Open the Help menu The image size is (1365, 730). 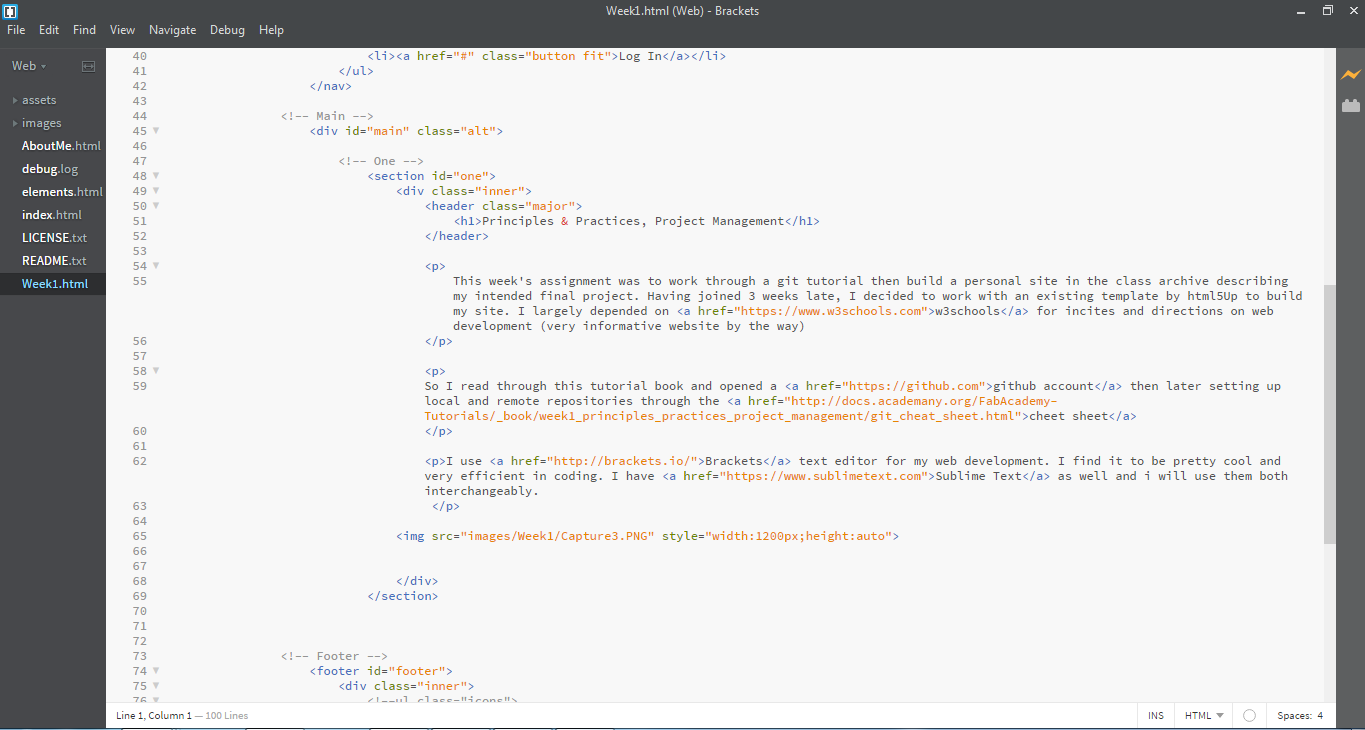tap(271, 30)
